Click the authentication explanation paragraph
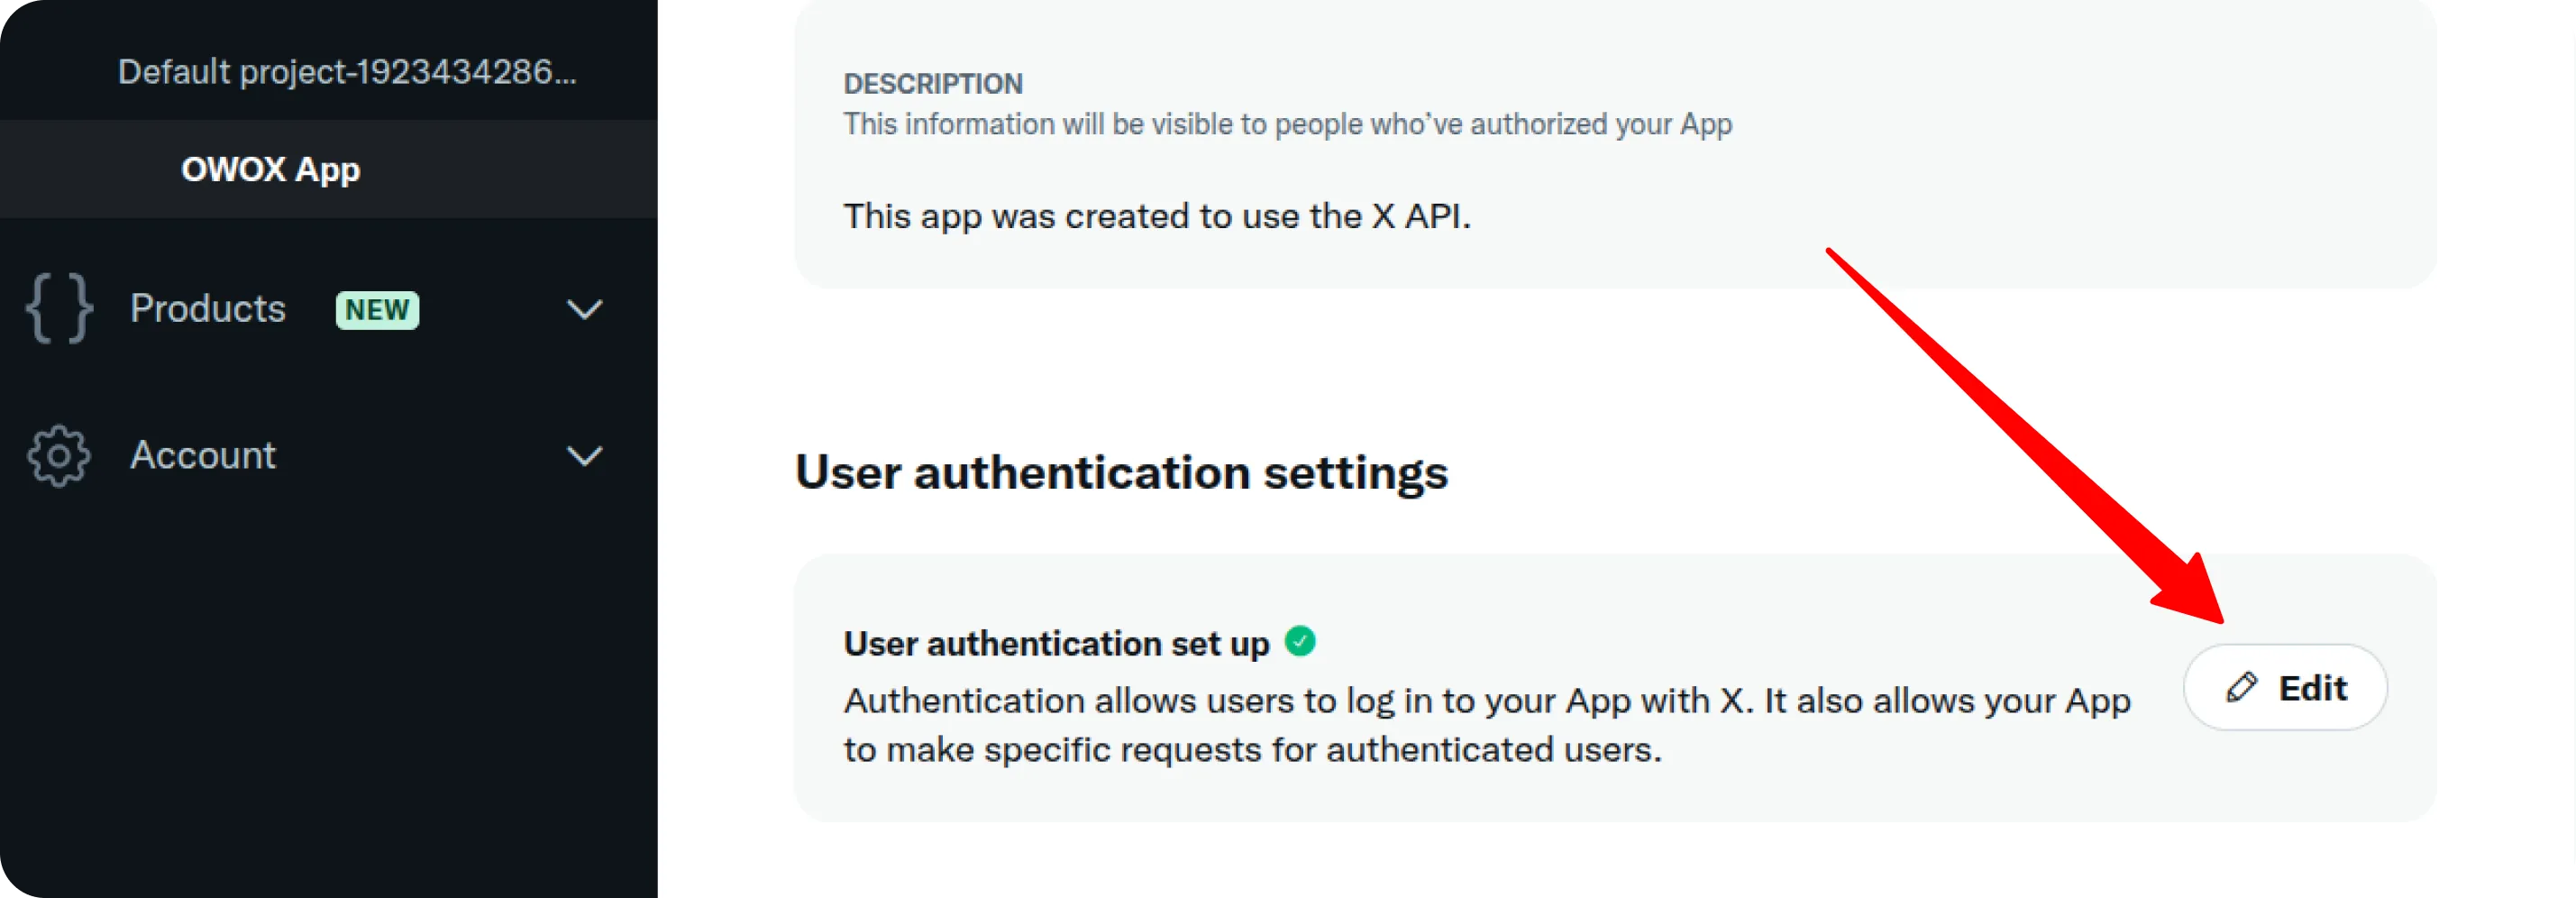The image size is (2576, 898). tap(1487, 725)
